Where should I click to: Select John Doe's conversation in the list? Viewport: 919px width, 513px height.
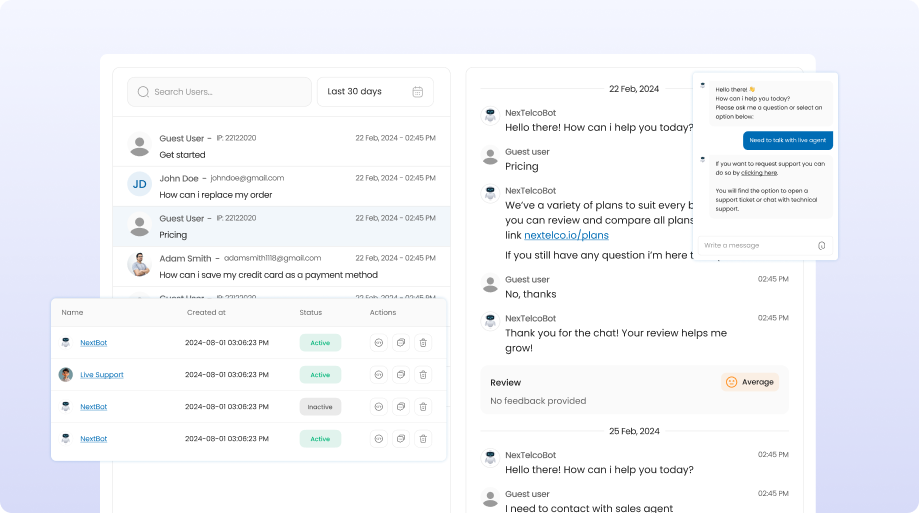pos(281,186)
